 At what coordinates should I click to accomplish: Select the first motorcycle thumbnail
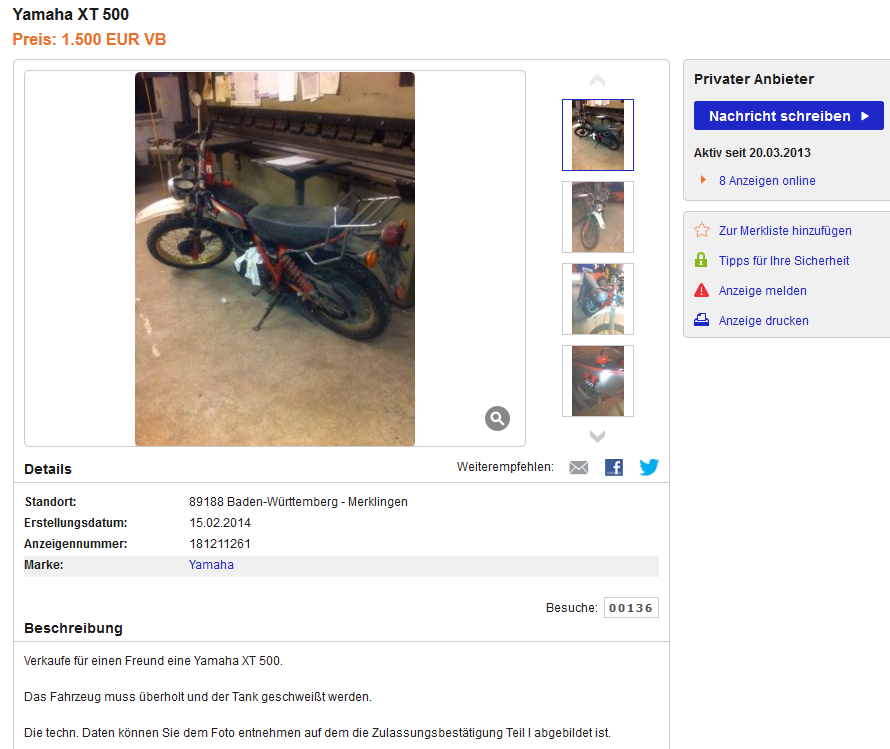[598, 135]
